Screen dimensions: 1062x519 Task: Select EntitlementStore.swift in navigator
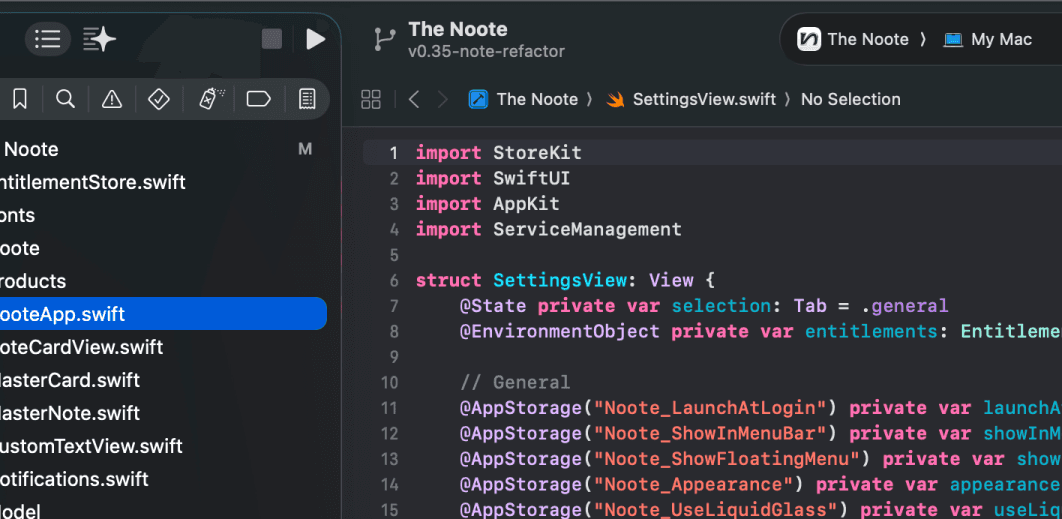tap(163, 182)
